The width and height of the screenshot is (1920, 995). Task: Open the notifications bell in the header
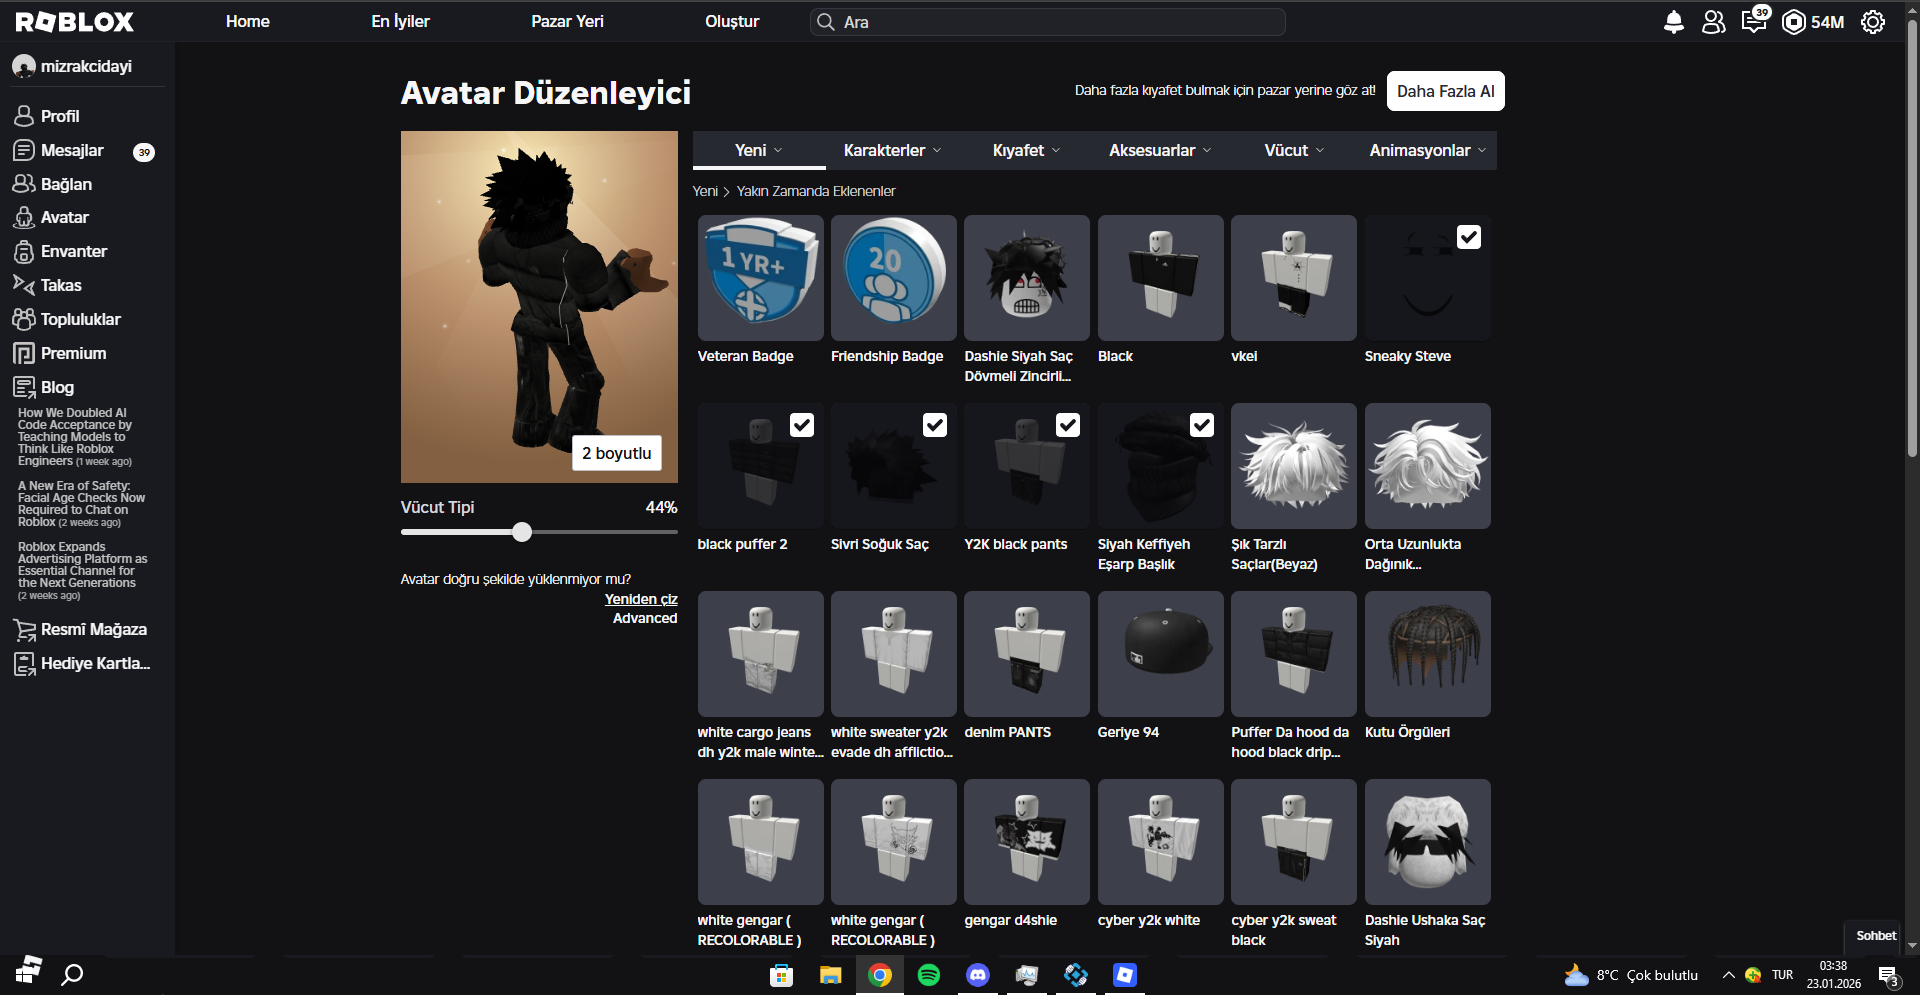coord(1673,22)
